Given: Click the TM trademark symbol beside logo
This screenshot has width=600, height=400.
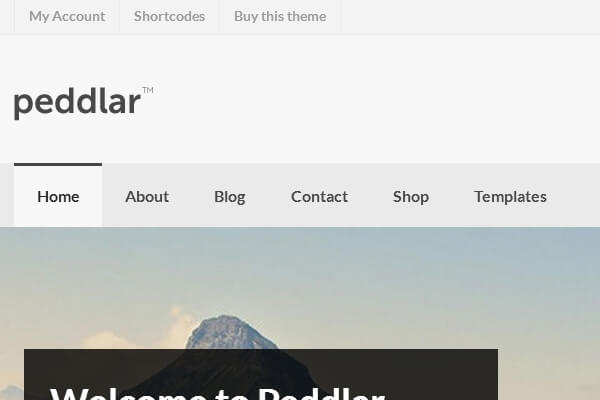Looking at the screenshot, I should (148, 90).
